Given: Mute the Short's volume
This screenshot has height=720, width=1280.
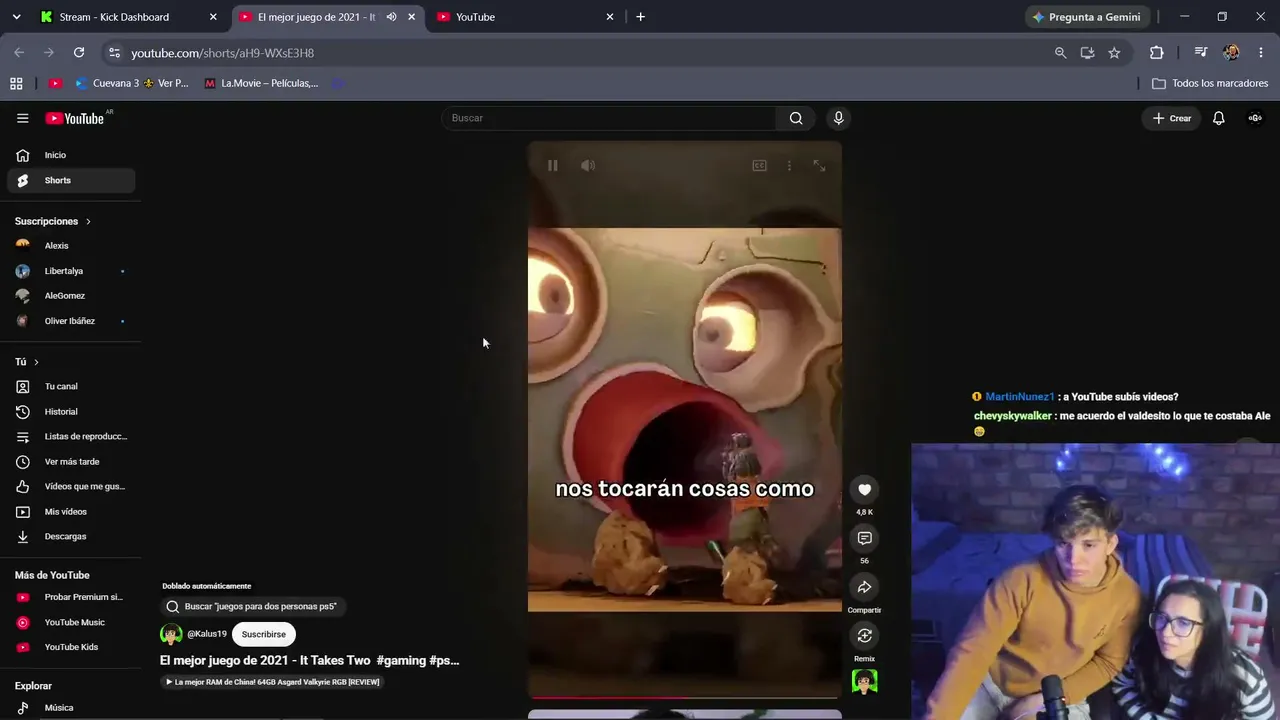Looking at the screenshot, I should pyautogui.click(x=588, y=166).
